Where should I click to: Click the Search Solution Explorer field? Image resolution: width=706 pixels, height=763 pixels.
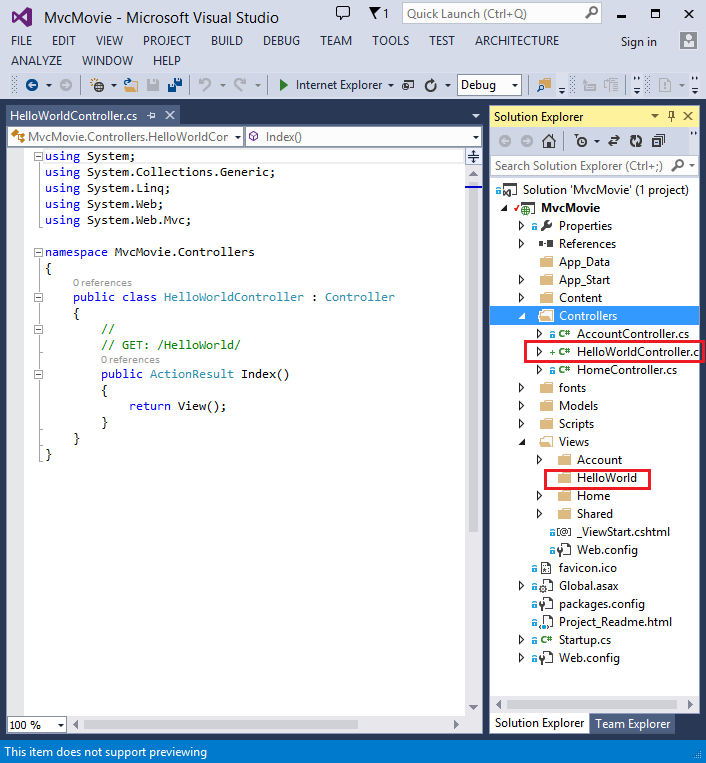click(x=581, y=166)
